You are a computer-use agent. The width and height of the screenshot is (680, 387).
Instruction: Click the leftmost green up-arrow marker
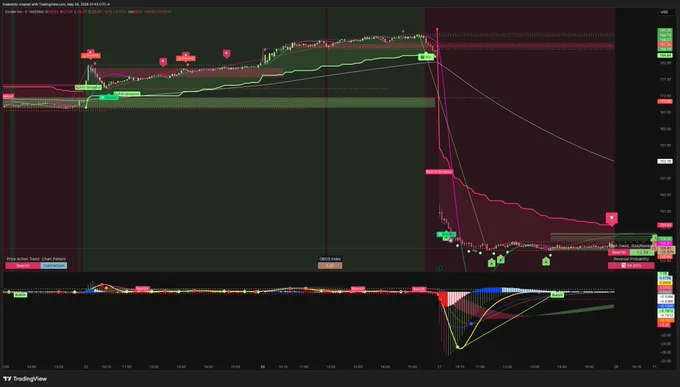click(x=491, y=263)
